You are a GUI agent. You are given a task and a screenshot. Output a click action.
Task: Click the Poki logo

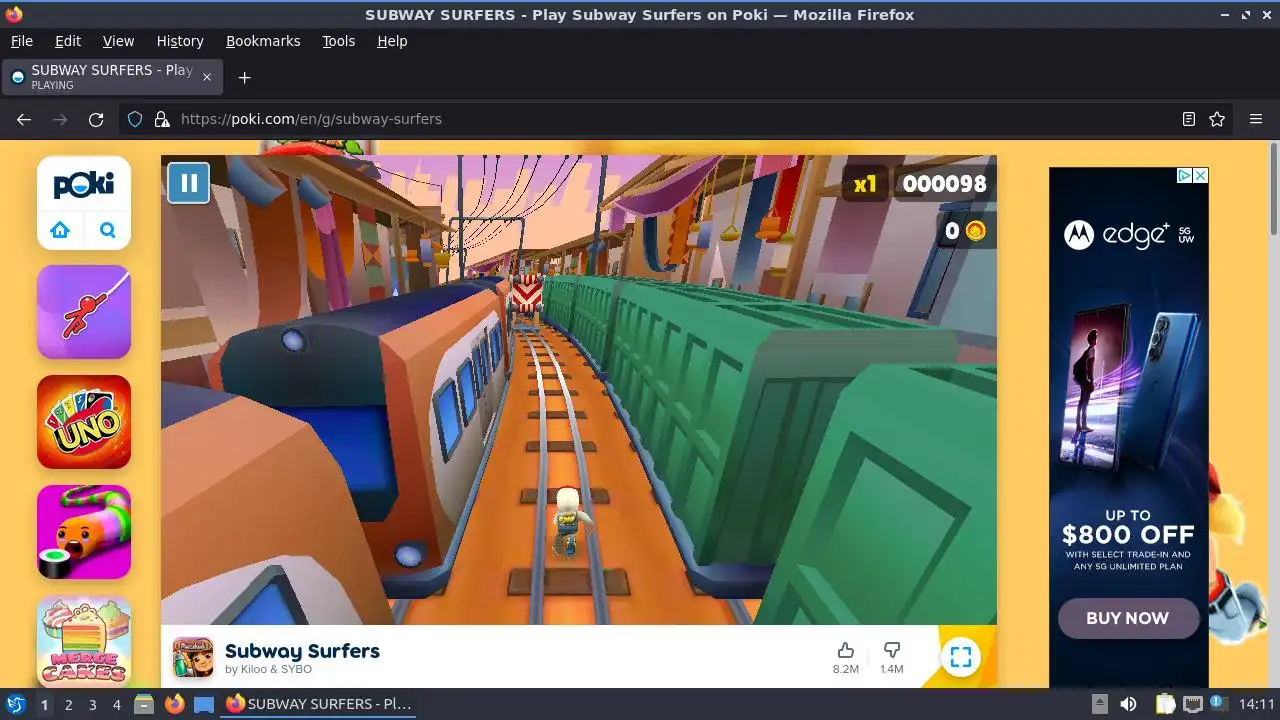84,184
